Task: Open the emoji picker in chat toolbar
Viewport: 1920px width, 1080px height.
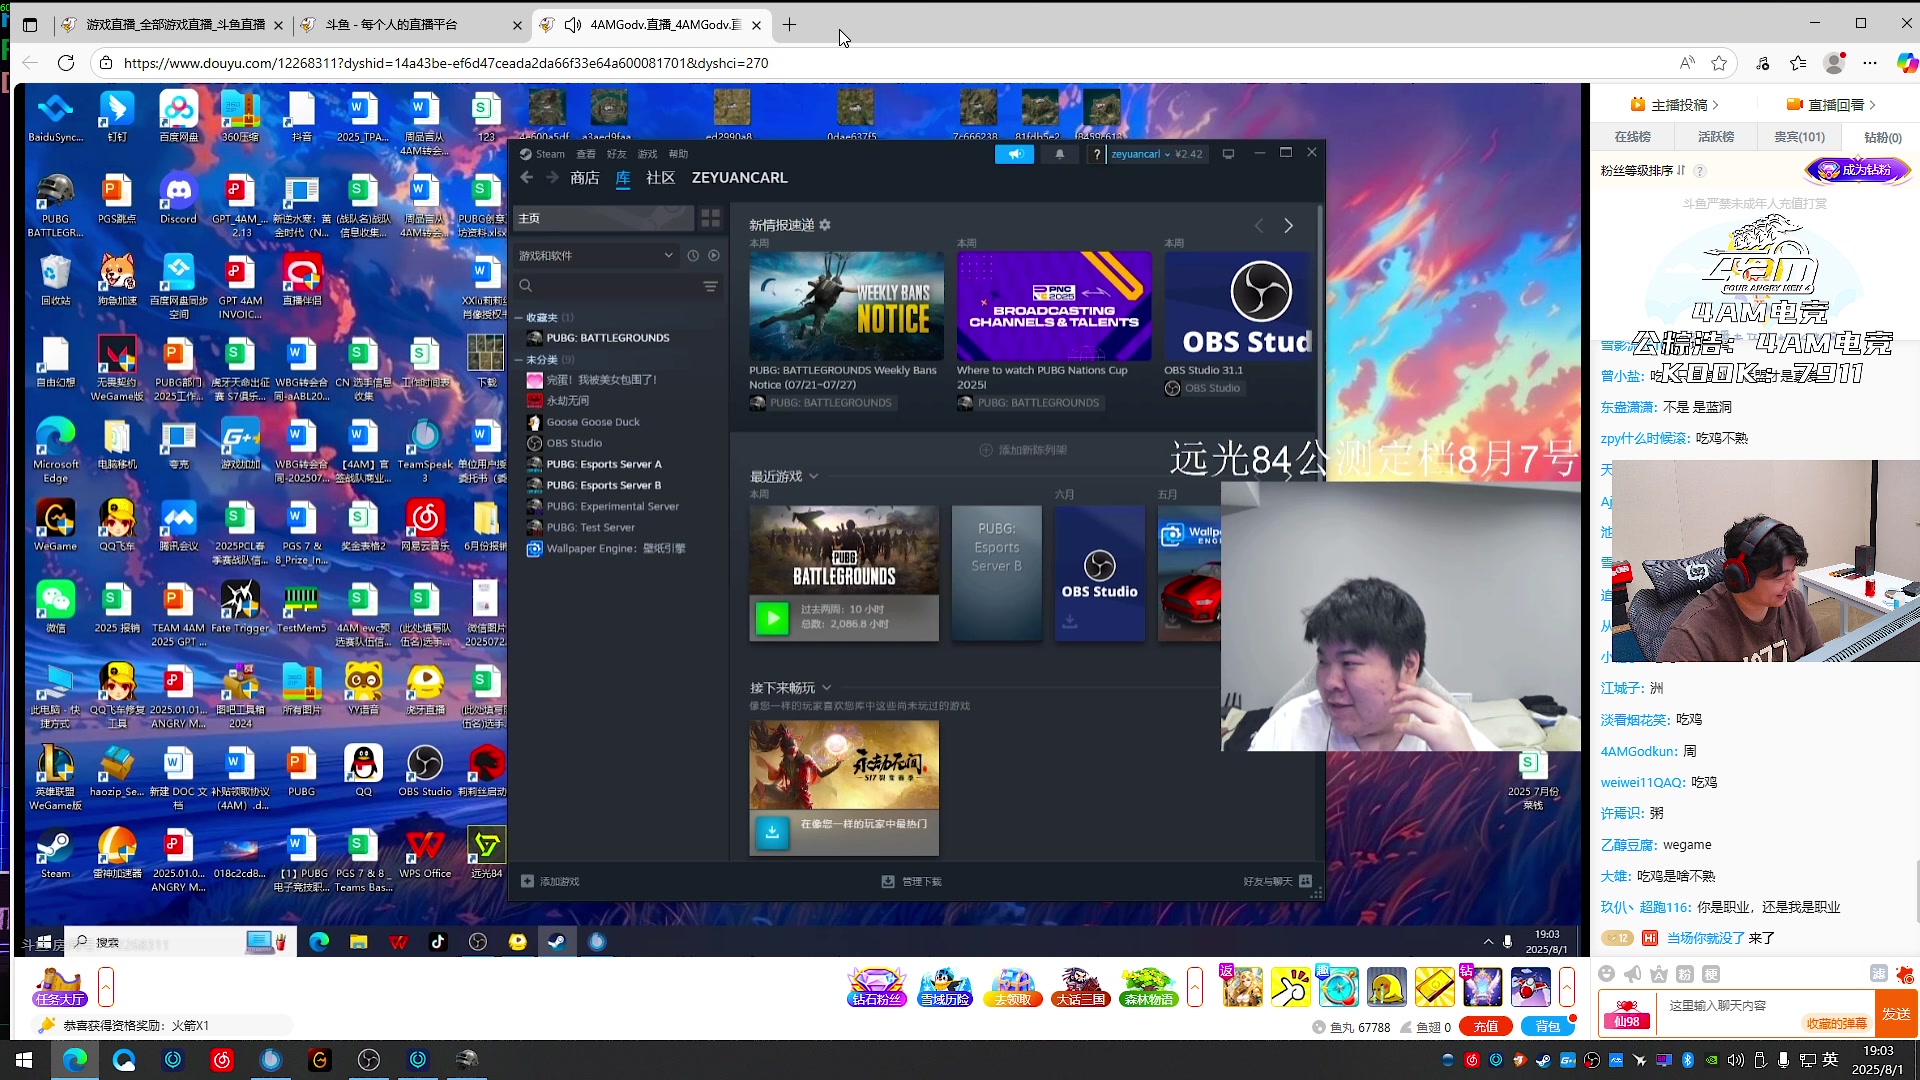Action: [x=1606, y=974]
